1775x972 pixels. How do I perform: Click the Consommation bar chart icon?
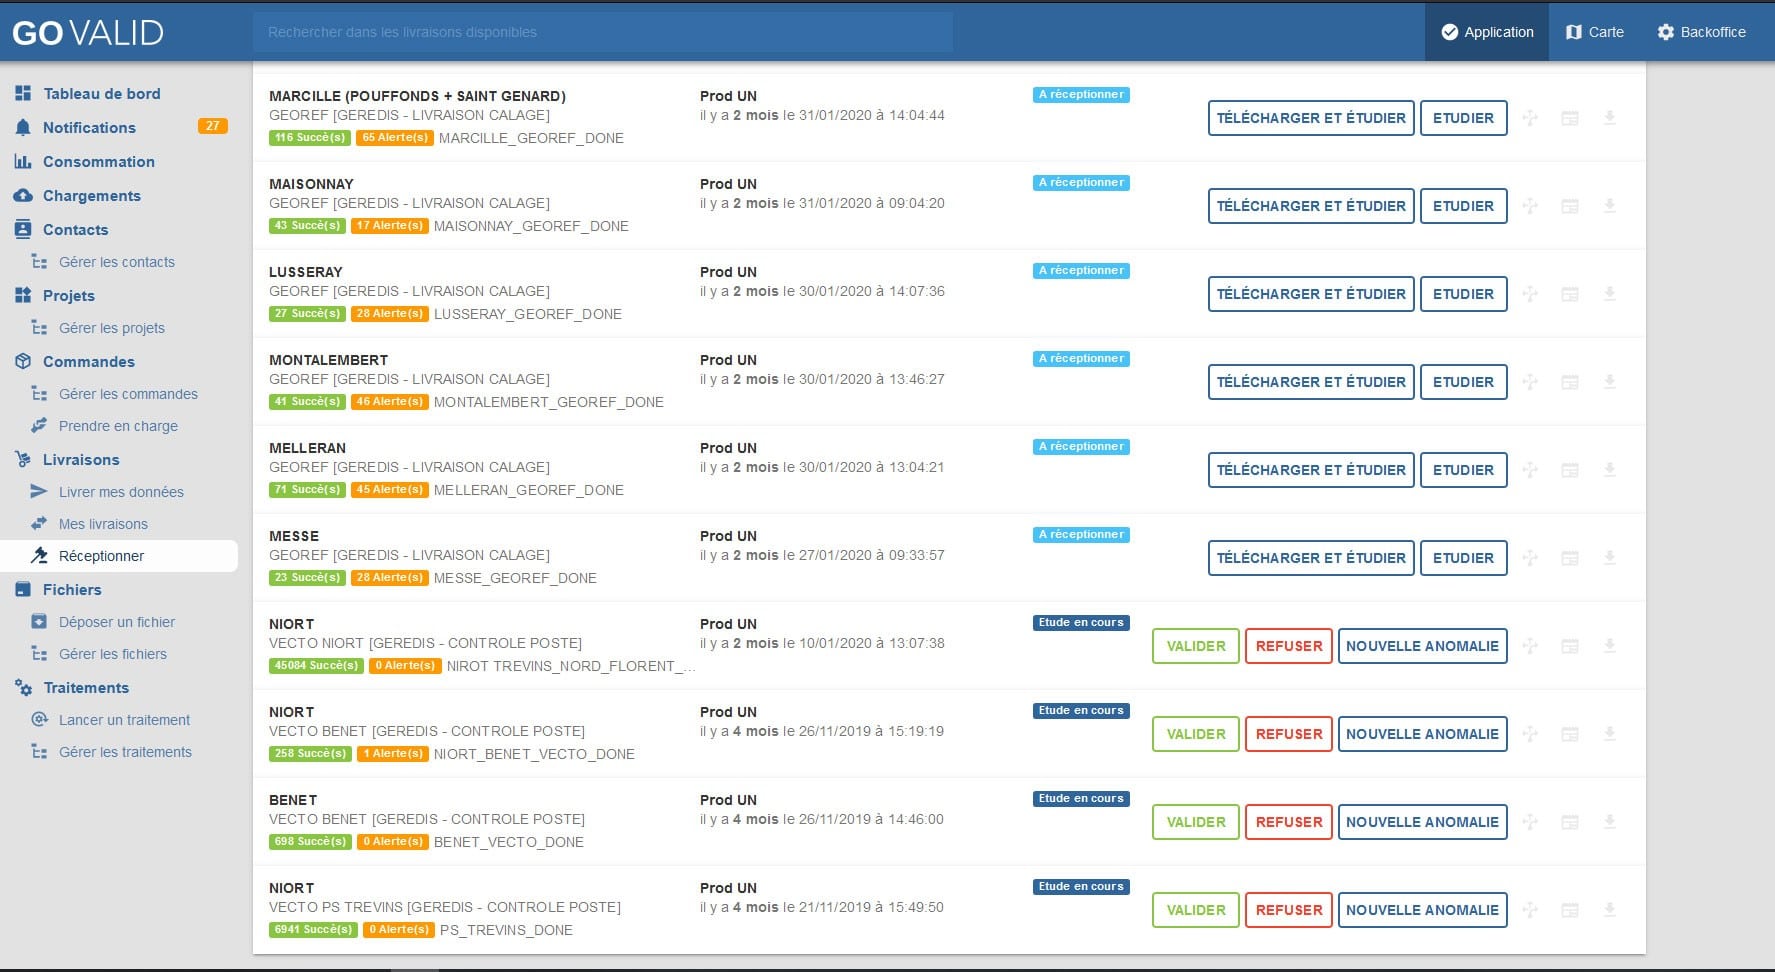tap(23, 162)
